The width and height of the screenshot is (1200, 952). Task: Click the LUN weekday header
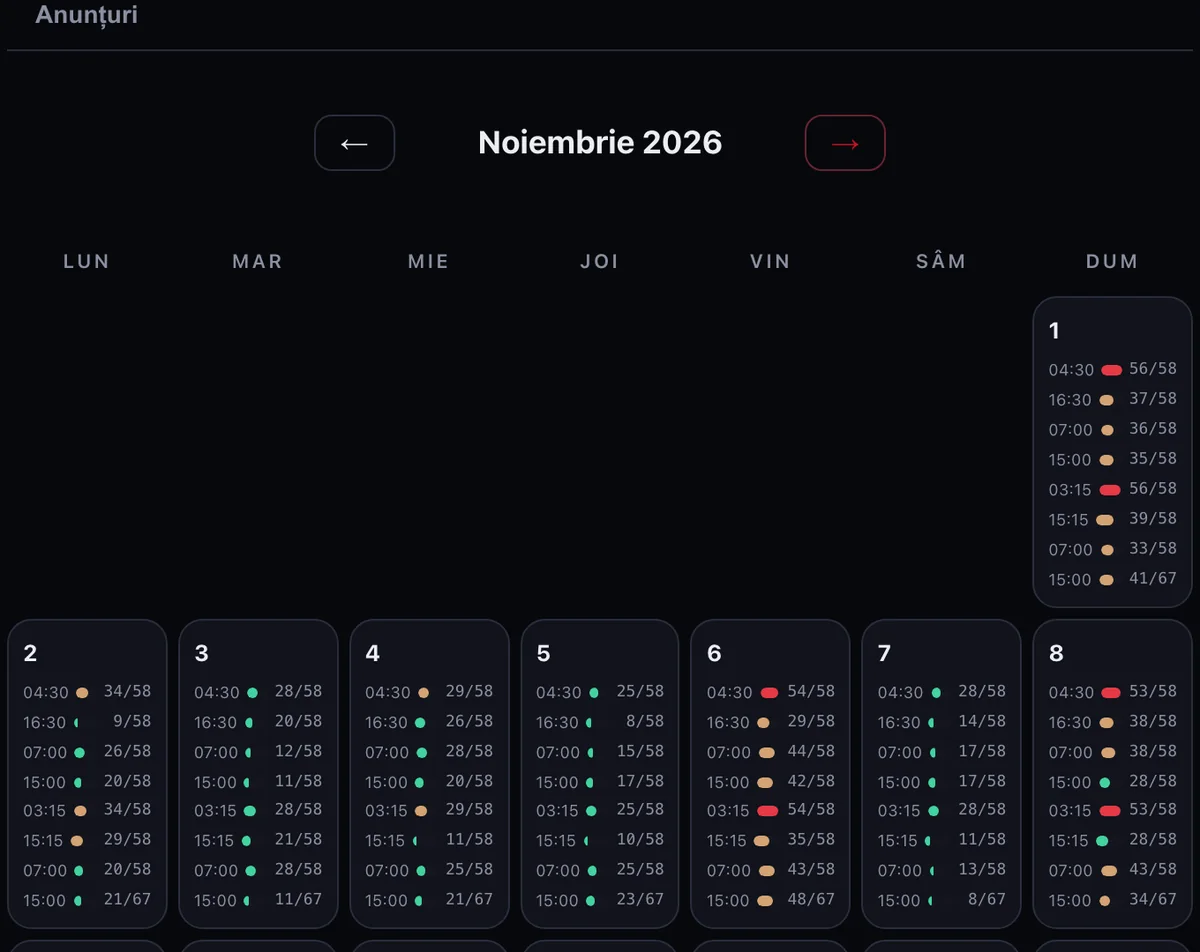tap(87, 261)
